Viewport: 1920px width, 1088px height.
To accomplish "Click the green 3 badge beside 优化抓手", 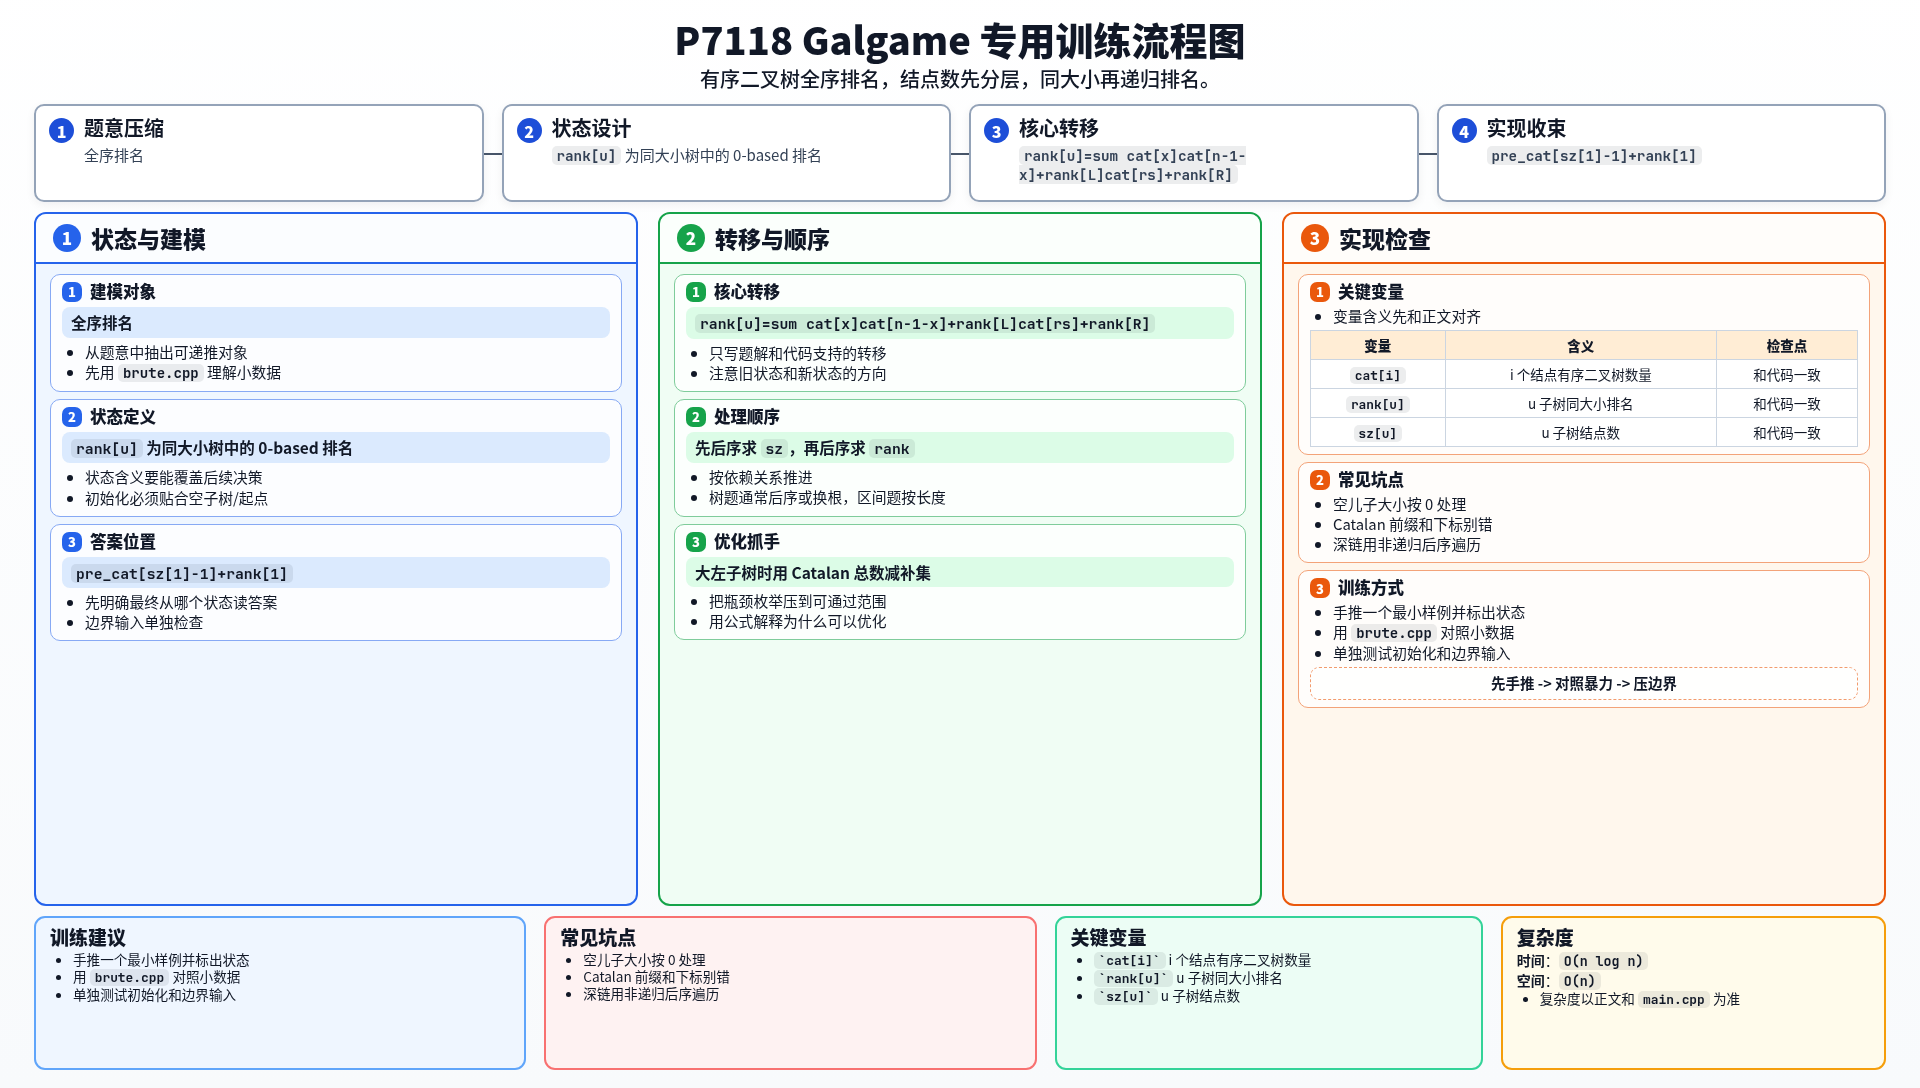I will tap(696, 542).
